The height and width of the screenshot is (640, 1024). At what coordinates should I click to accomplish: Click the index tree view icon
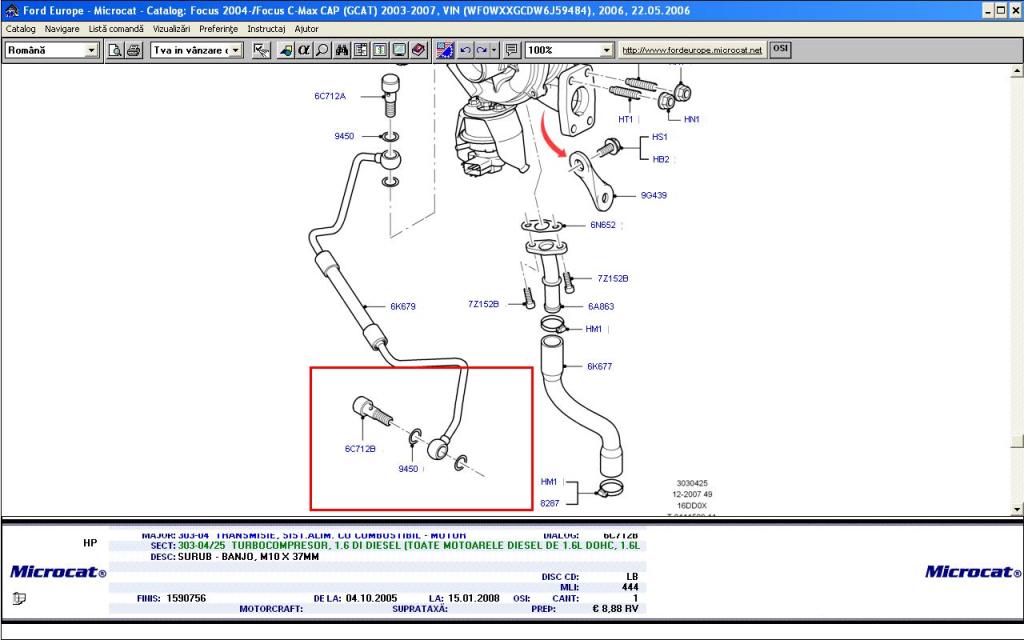pyautogui.click(x=360, y=50)
